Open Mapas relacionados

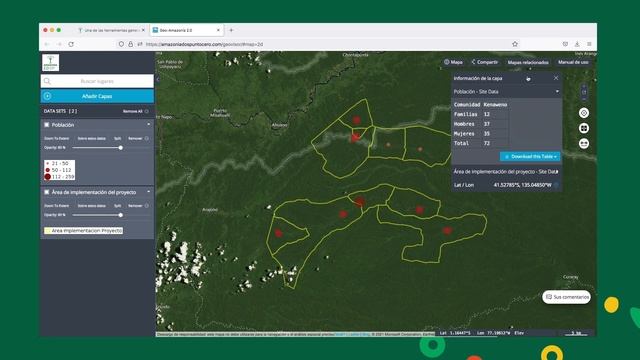(x=528, y=62)
